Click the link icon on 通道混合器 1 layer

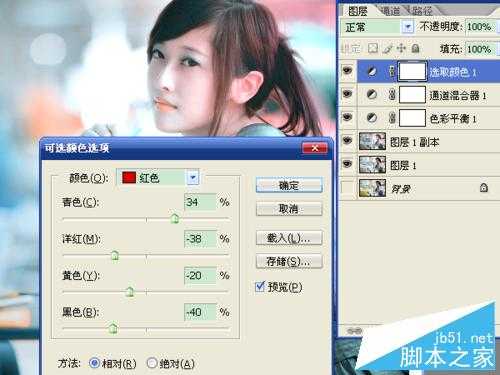point(392,95)
